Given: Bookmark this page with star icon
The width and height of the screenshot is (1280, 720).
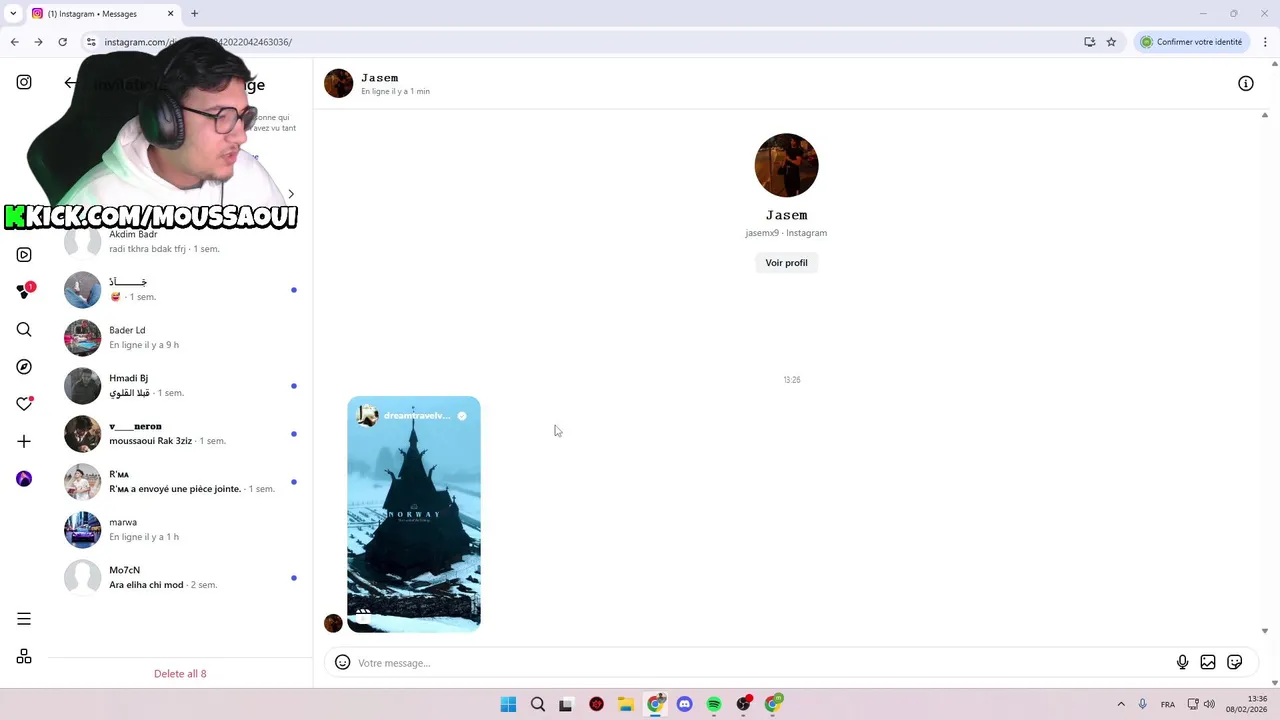Looking at the screenshot, I should 1111,42.
